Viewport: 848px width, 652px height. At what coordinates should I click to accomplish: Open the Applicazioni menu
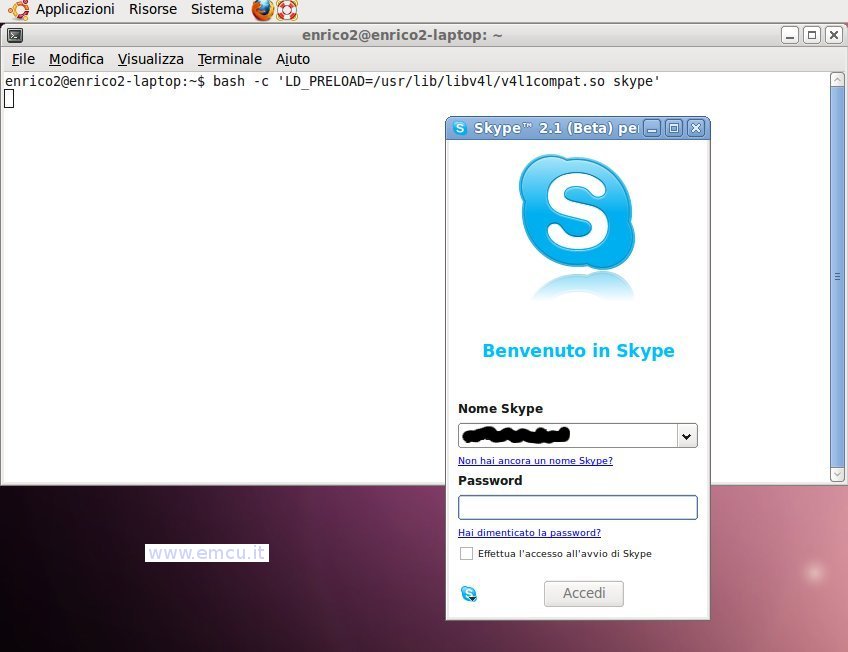click(75, 9)
